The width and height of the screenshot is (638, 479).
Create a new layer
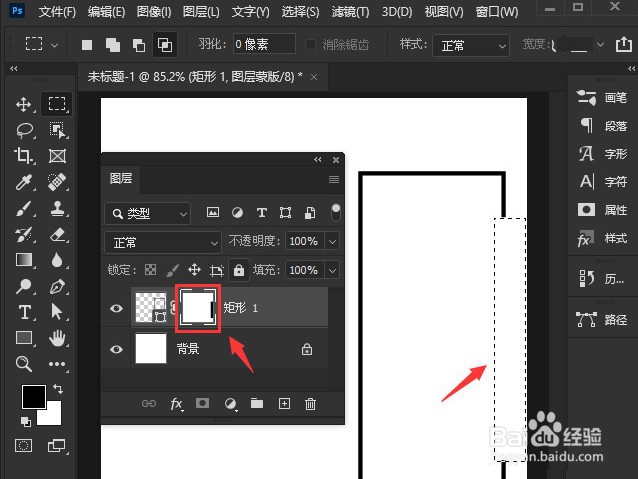tap(284, 403)
